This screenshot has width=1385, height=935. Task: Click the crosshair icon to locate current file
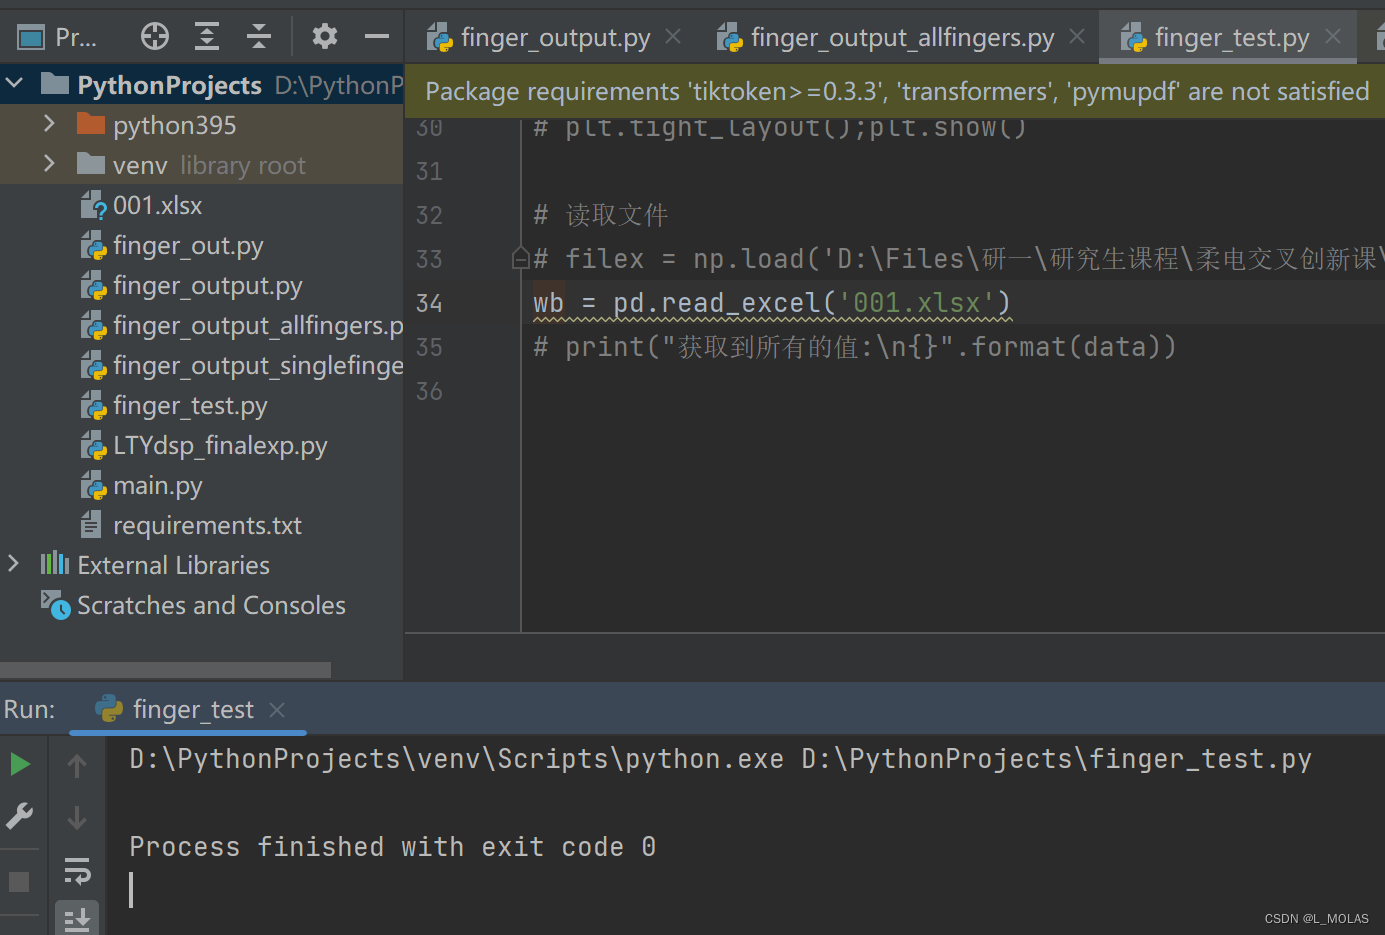(154, 36)
